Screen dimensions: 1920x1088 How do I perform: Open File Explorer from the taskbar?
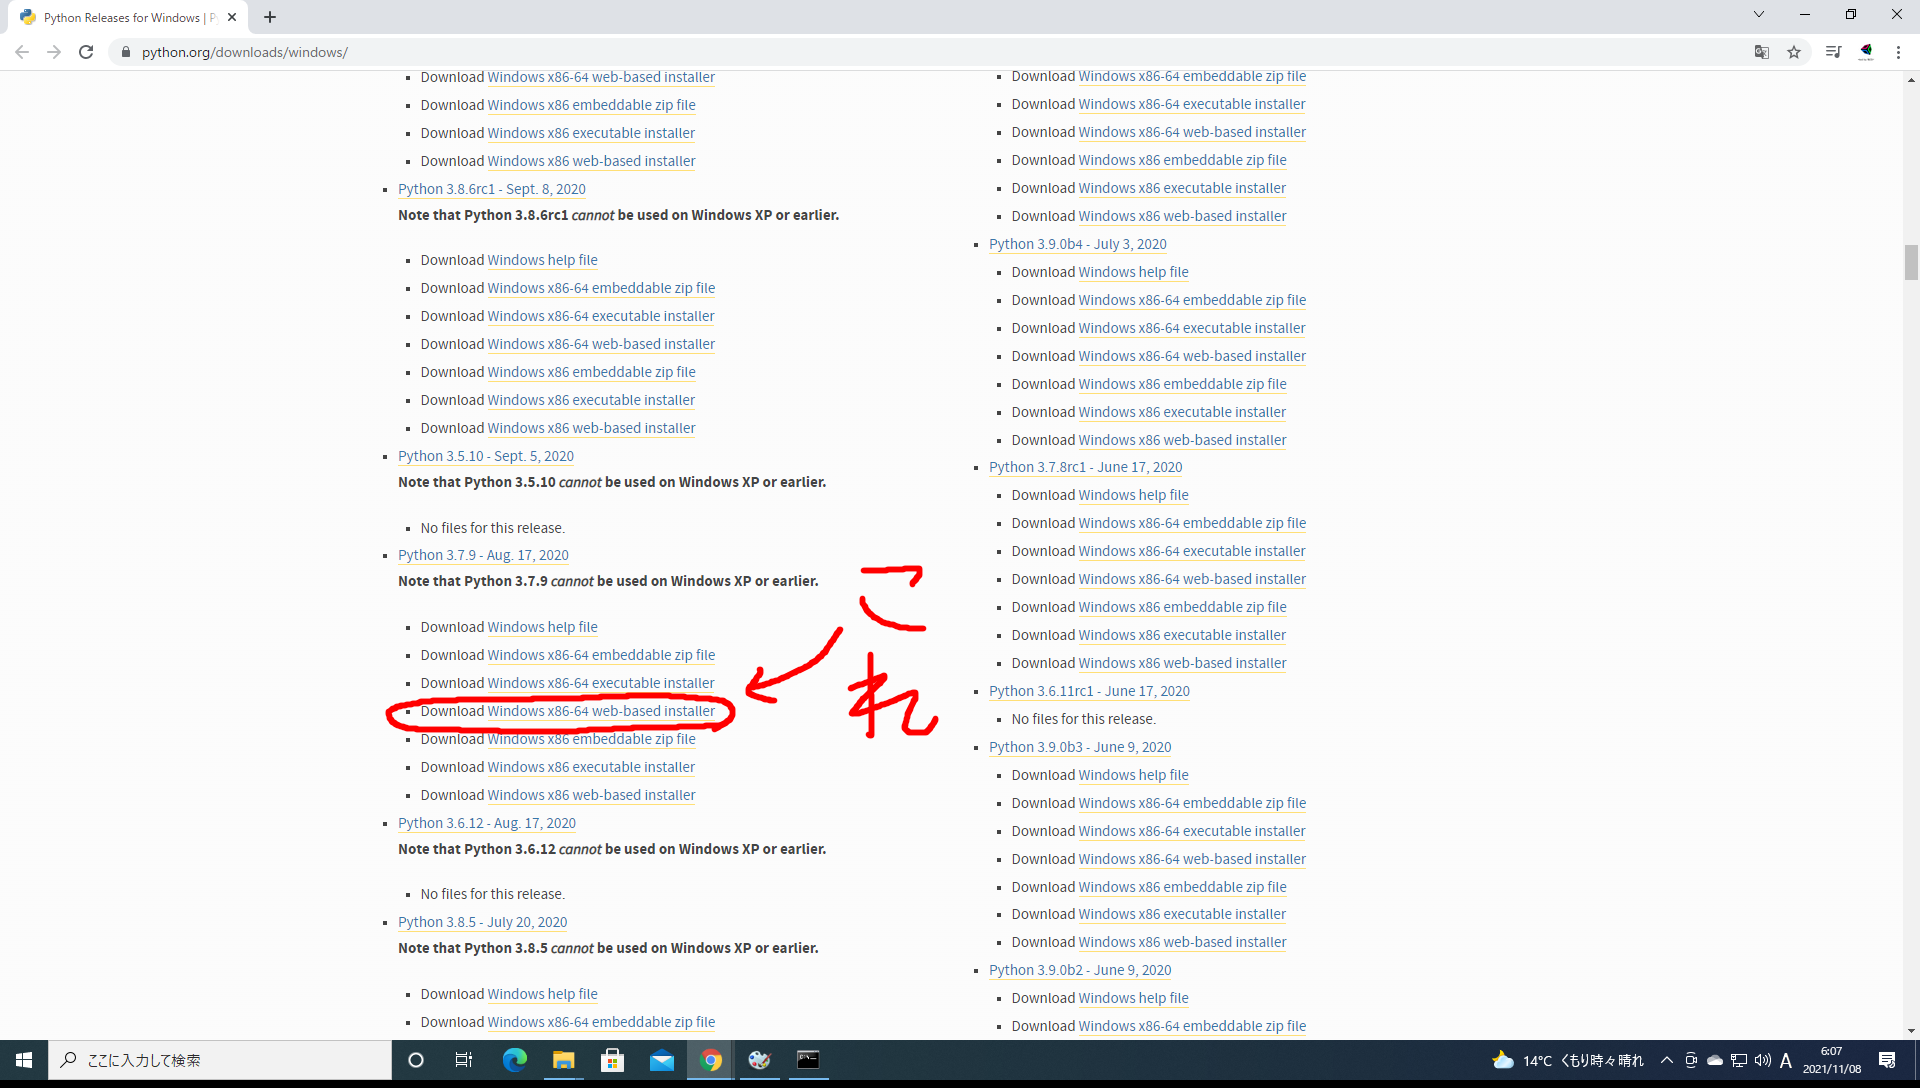(x=563, y=1060)
